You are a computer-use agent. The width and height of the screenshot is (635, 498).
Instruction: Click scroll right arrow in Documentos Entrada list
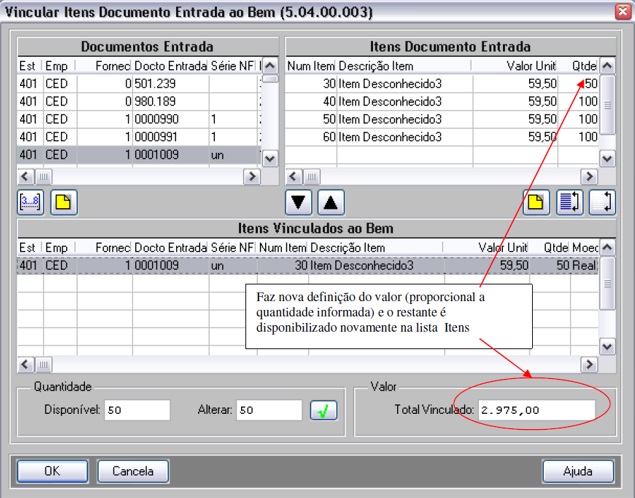[252, 177]
